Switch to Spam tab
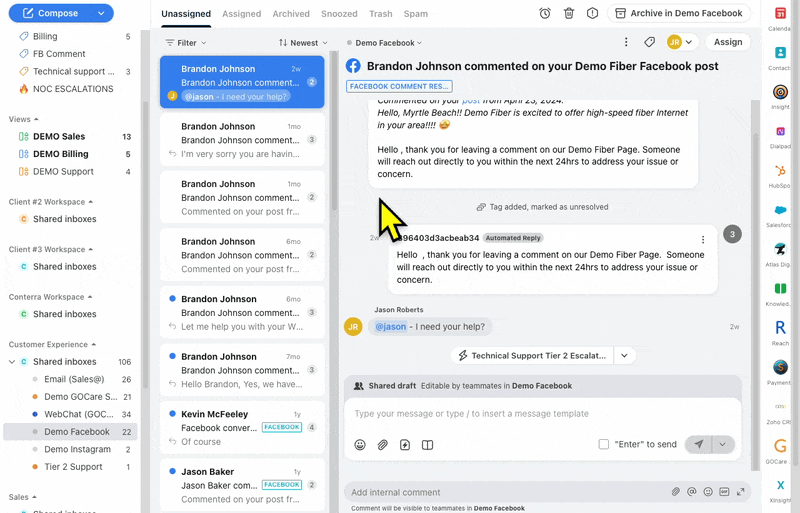This screenshot has width=800, height=513. pos(415,14)
